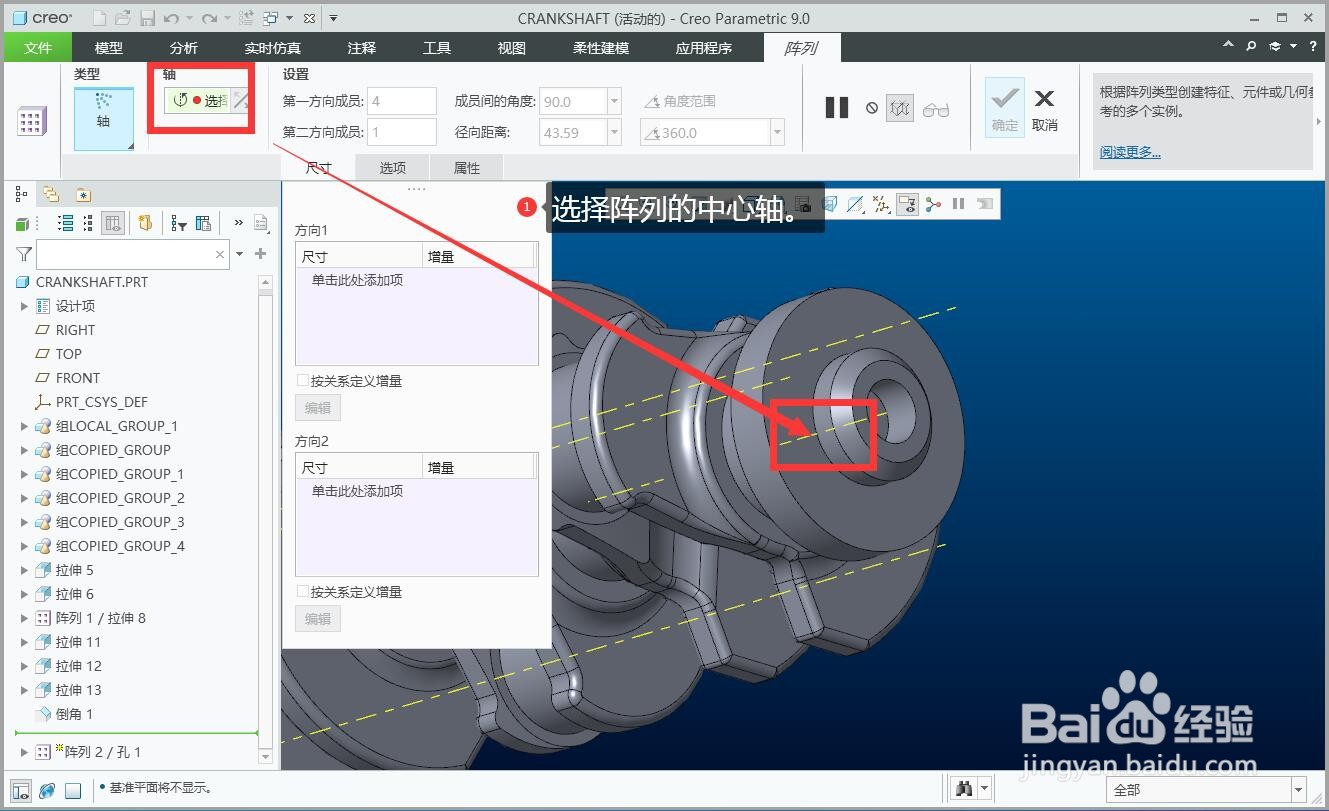1329x811 pixels.
Task: Click the save icon in quick access toolbar
Action: coord(147,18)
